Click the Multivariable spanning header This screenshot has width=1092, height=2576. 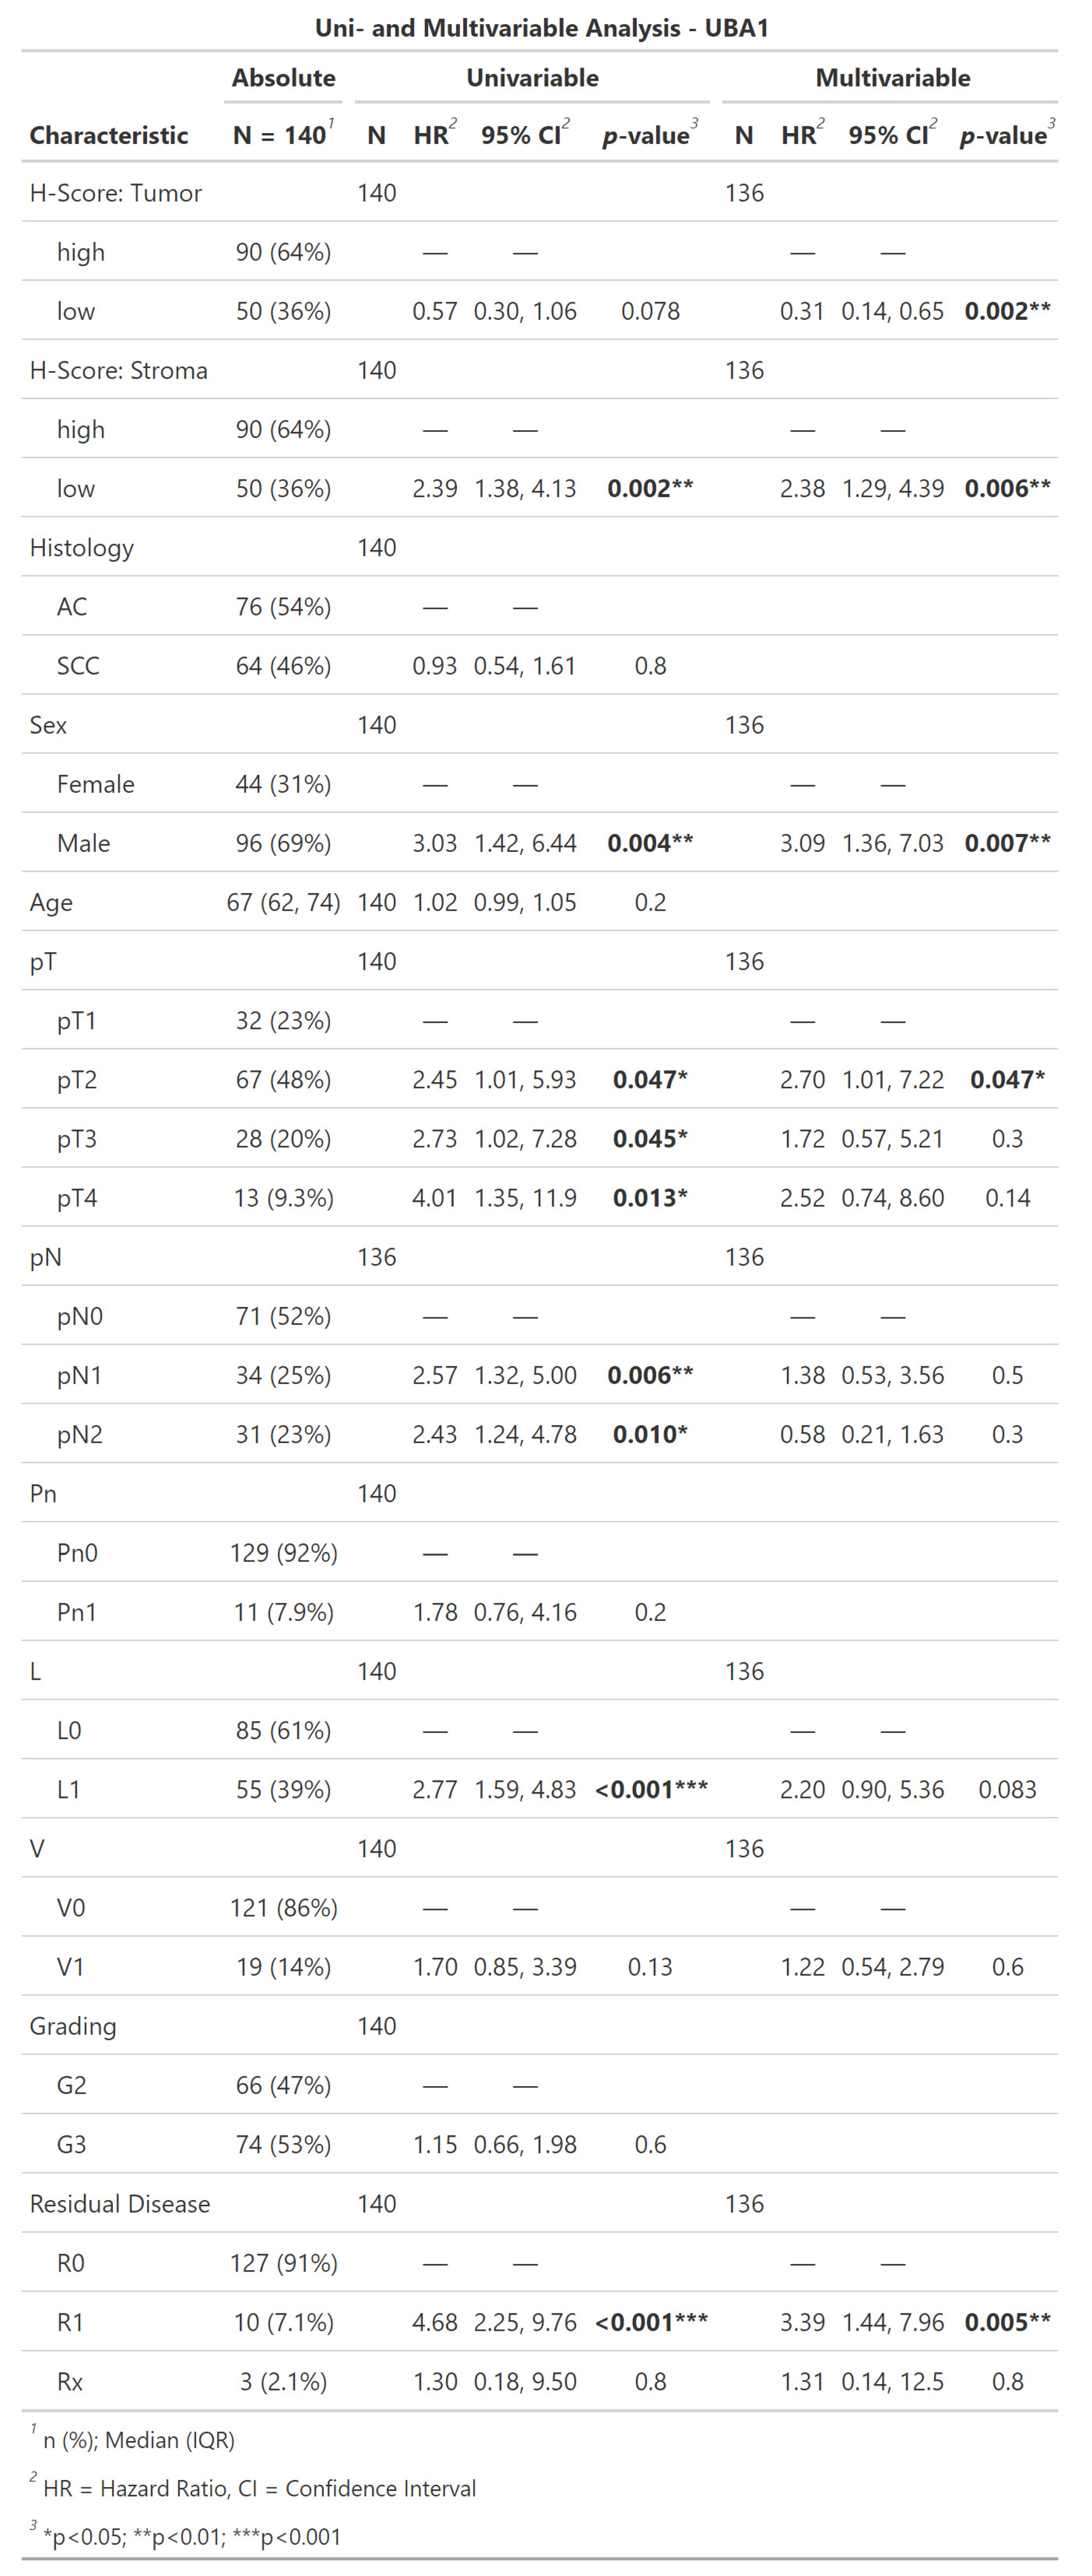(x=892, y=78)
